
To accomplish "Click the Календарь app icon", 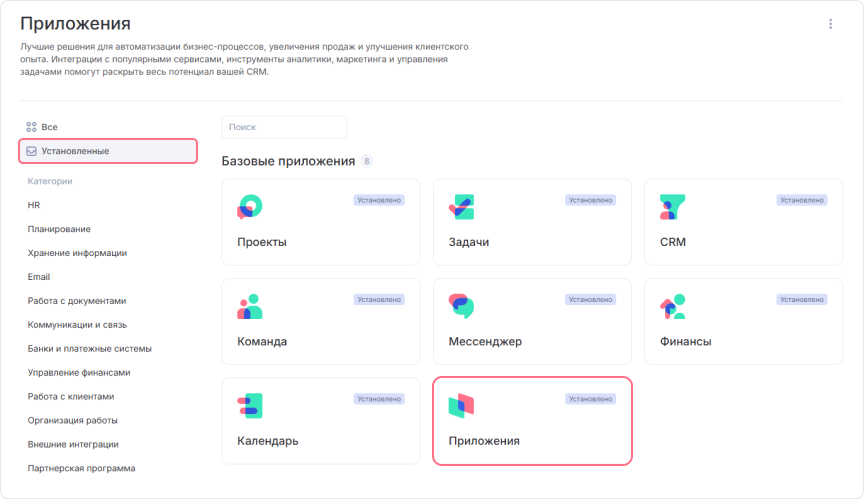I will coord(249,405).
